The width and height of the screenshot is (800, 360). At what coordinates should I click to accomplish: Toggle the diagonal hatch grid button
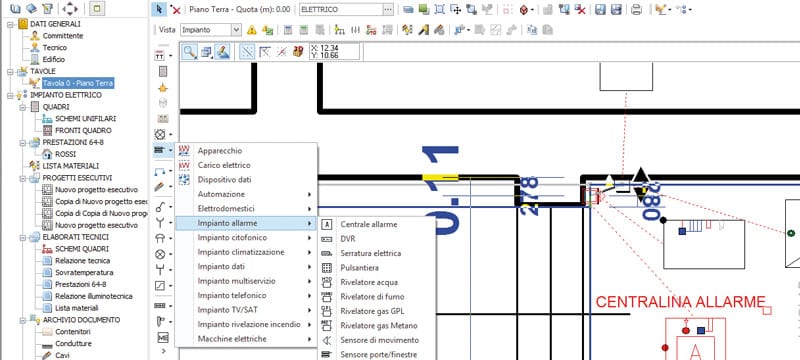click(x=247, y=52)
